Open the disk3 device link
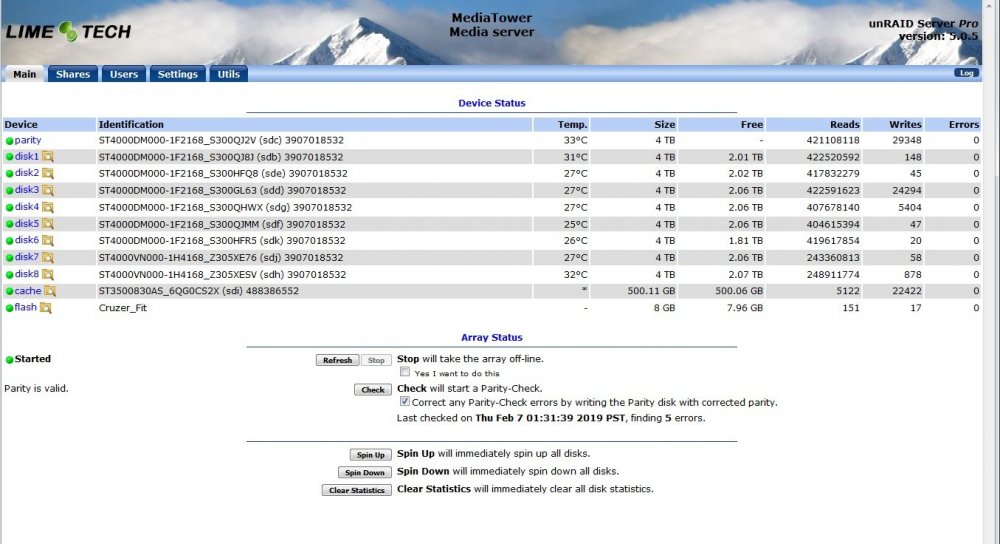This screenshot has width=1000, height=544. (27, 190)
